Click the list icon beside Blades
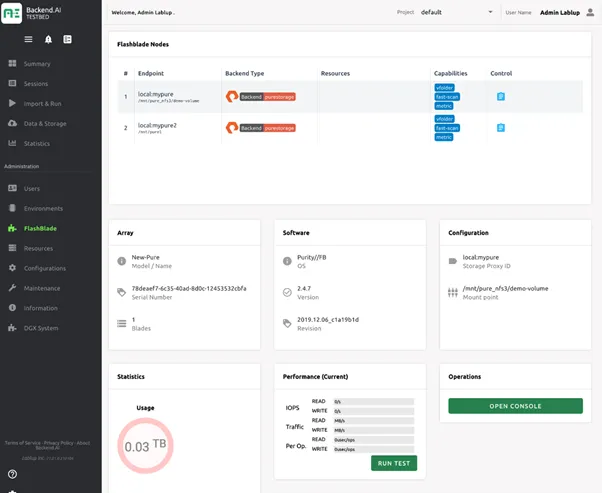The image size is (602, 493). (x=122, y=323)
